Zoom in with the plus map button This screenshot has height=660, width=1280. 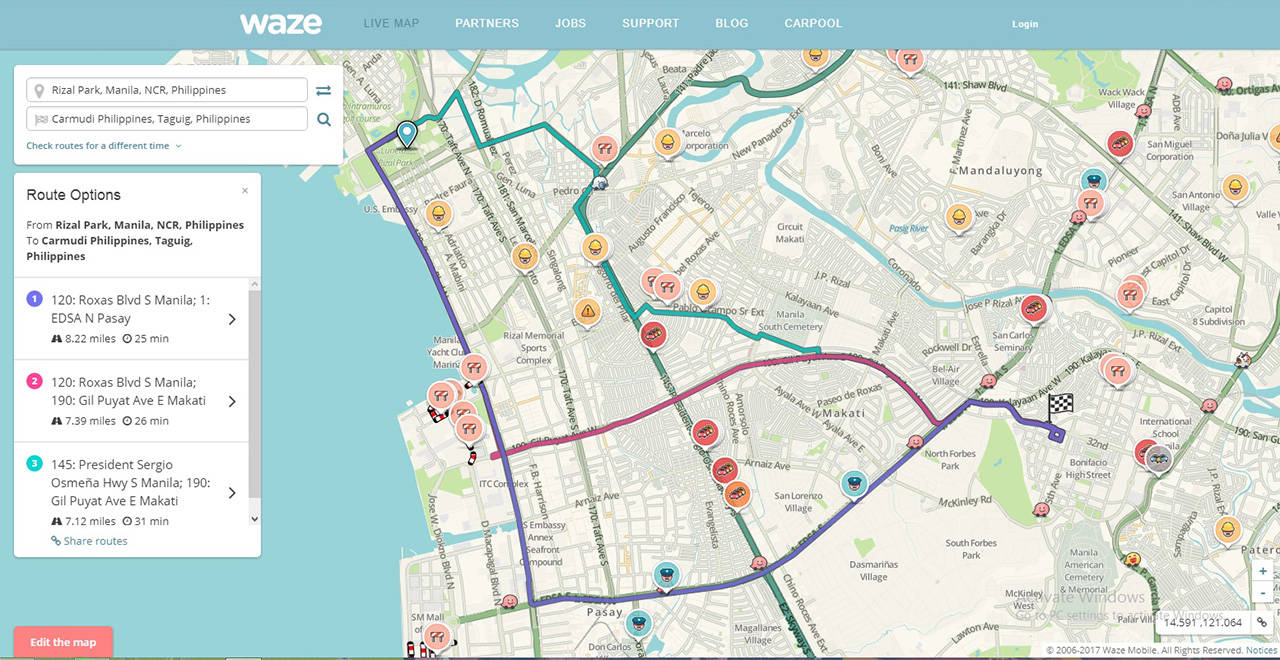click(1263, 571)
